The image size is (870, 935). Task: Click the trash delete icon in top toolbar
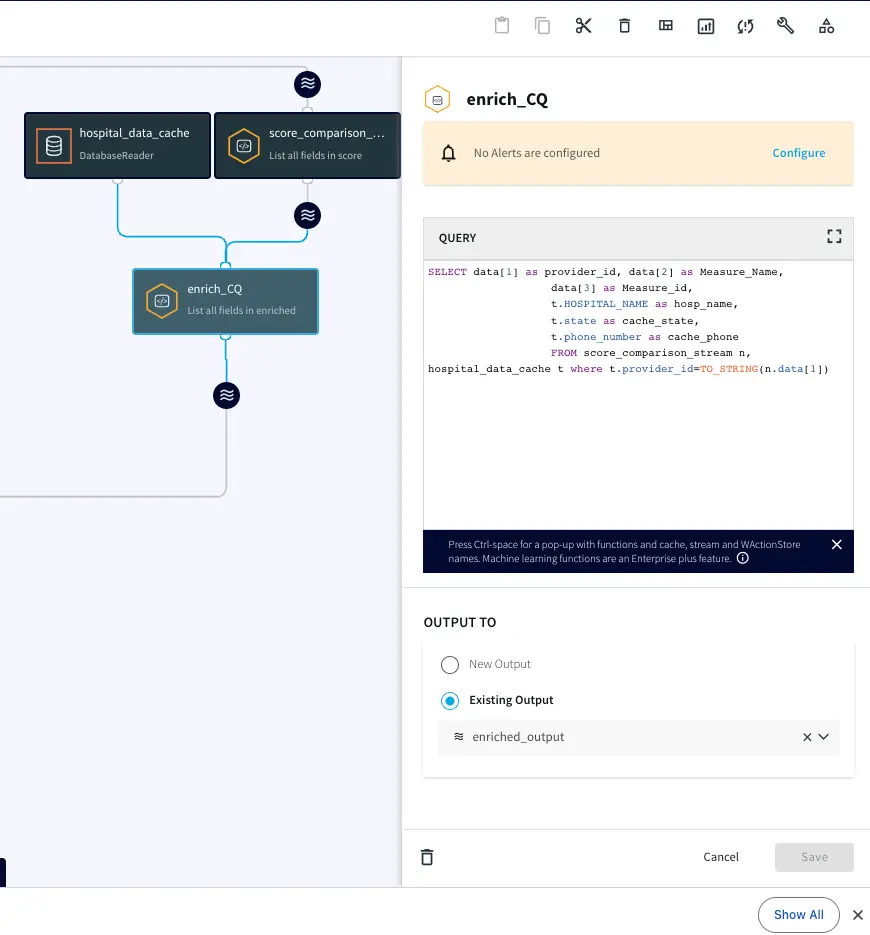pyautogui.click(x=625, y=26)
